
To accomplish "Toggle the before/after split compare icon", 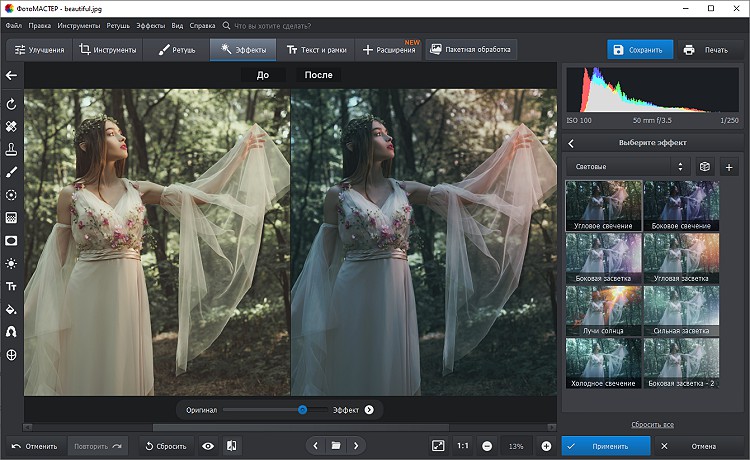I will (x=231, y=446).
